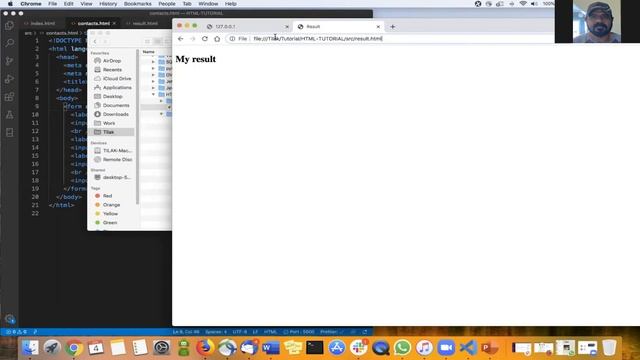The height and width of the screenshot is (360, 640).
Task: Open the Trash in the Dock
Action: coord(609,348)
